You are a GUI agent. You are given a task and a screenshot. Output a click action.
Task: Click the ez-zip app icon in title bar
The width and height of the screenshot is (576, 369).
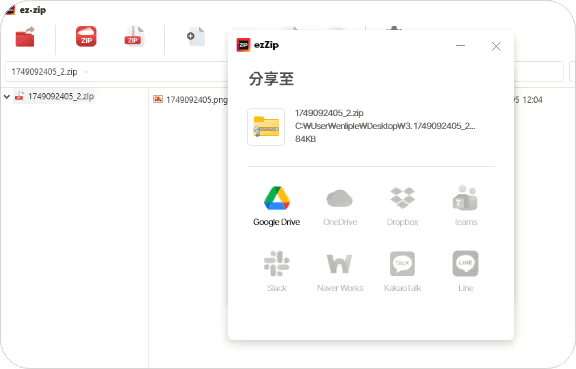point(10,10)
